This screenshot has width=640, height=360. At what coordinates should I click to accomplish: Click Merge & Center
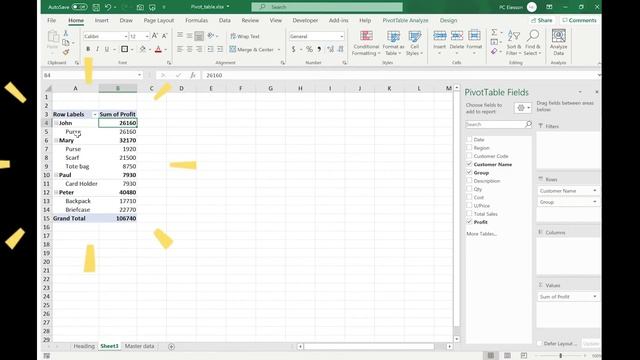tap(252, 49)
